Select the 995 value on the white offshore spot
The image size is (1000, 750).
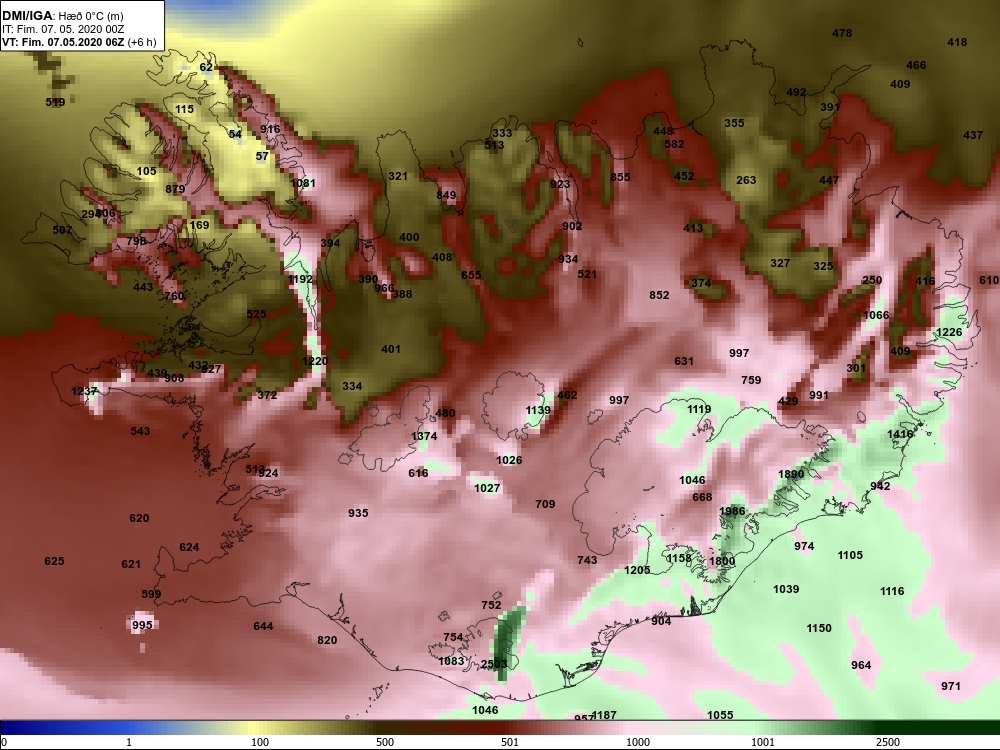click(142, 624)
